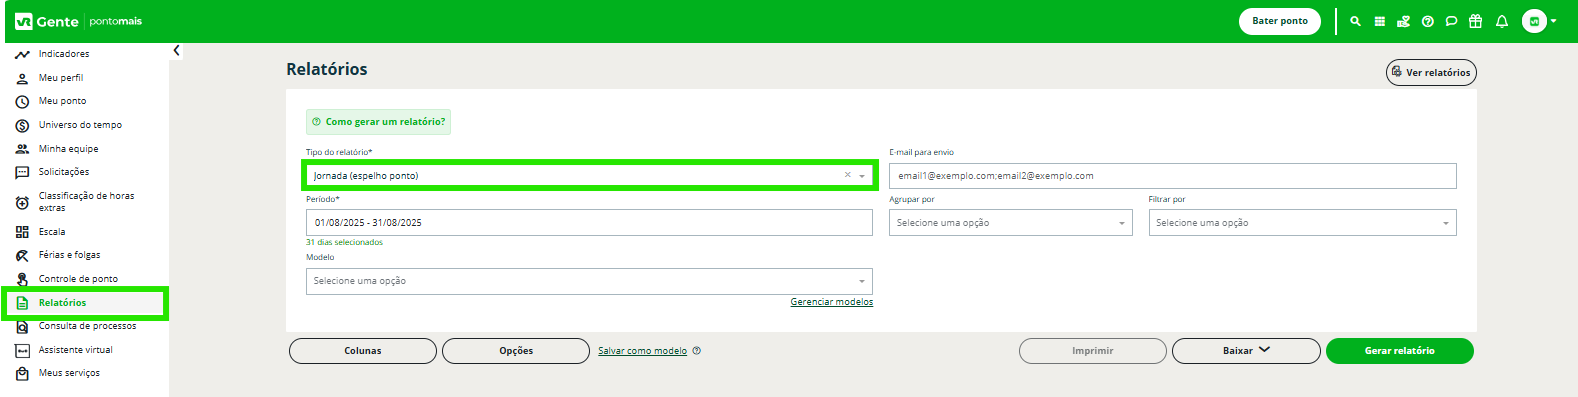Click the Férias e folgas icon
Image resolution: width=1578 pixels, height=397 pixels.
(22, 255)
